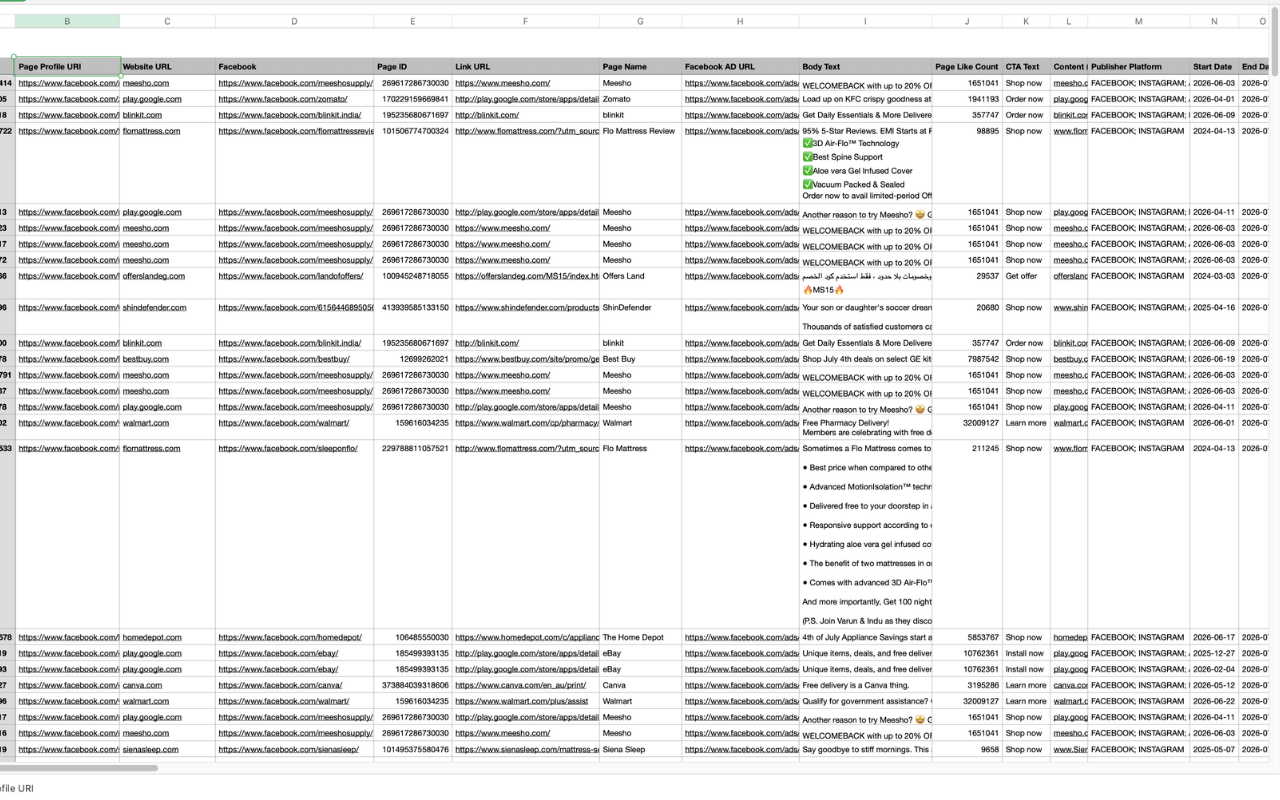Select The Home Depot page name cell
The image size is (1280, 800).
(x=640, y=637)
